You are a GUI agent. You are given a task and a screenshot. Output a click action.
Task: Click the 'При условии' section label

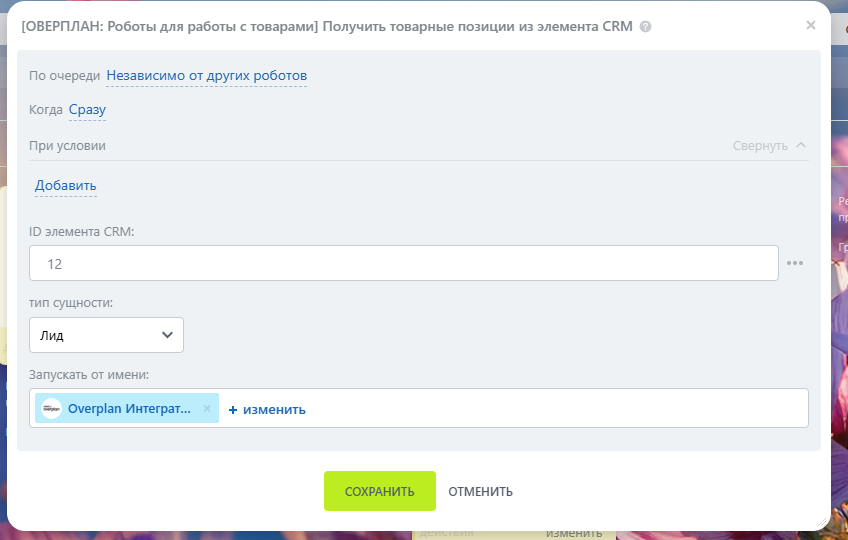point(67,145)
